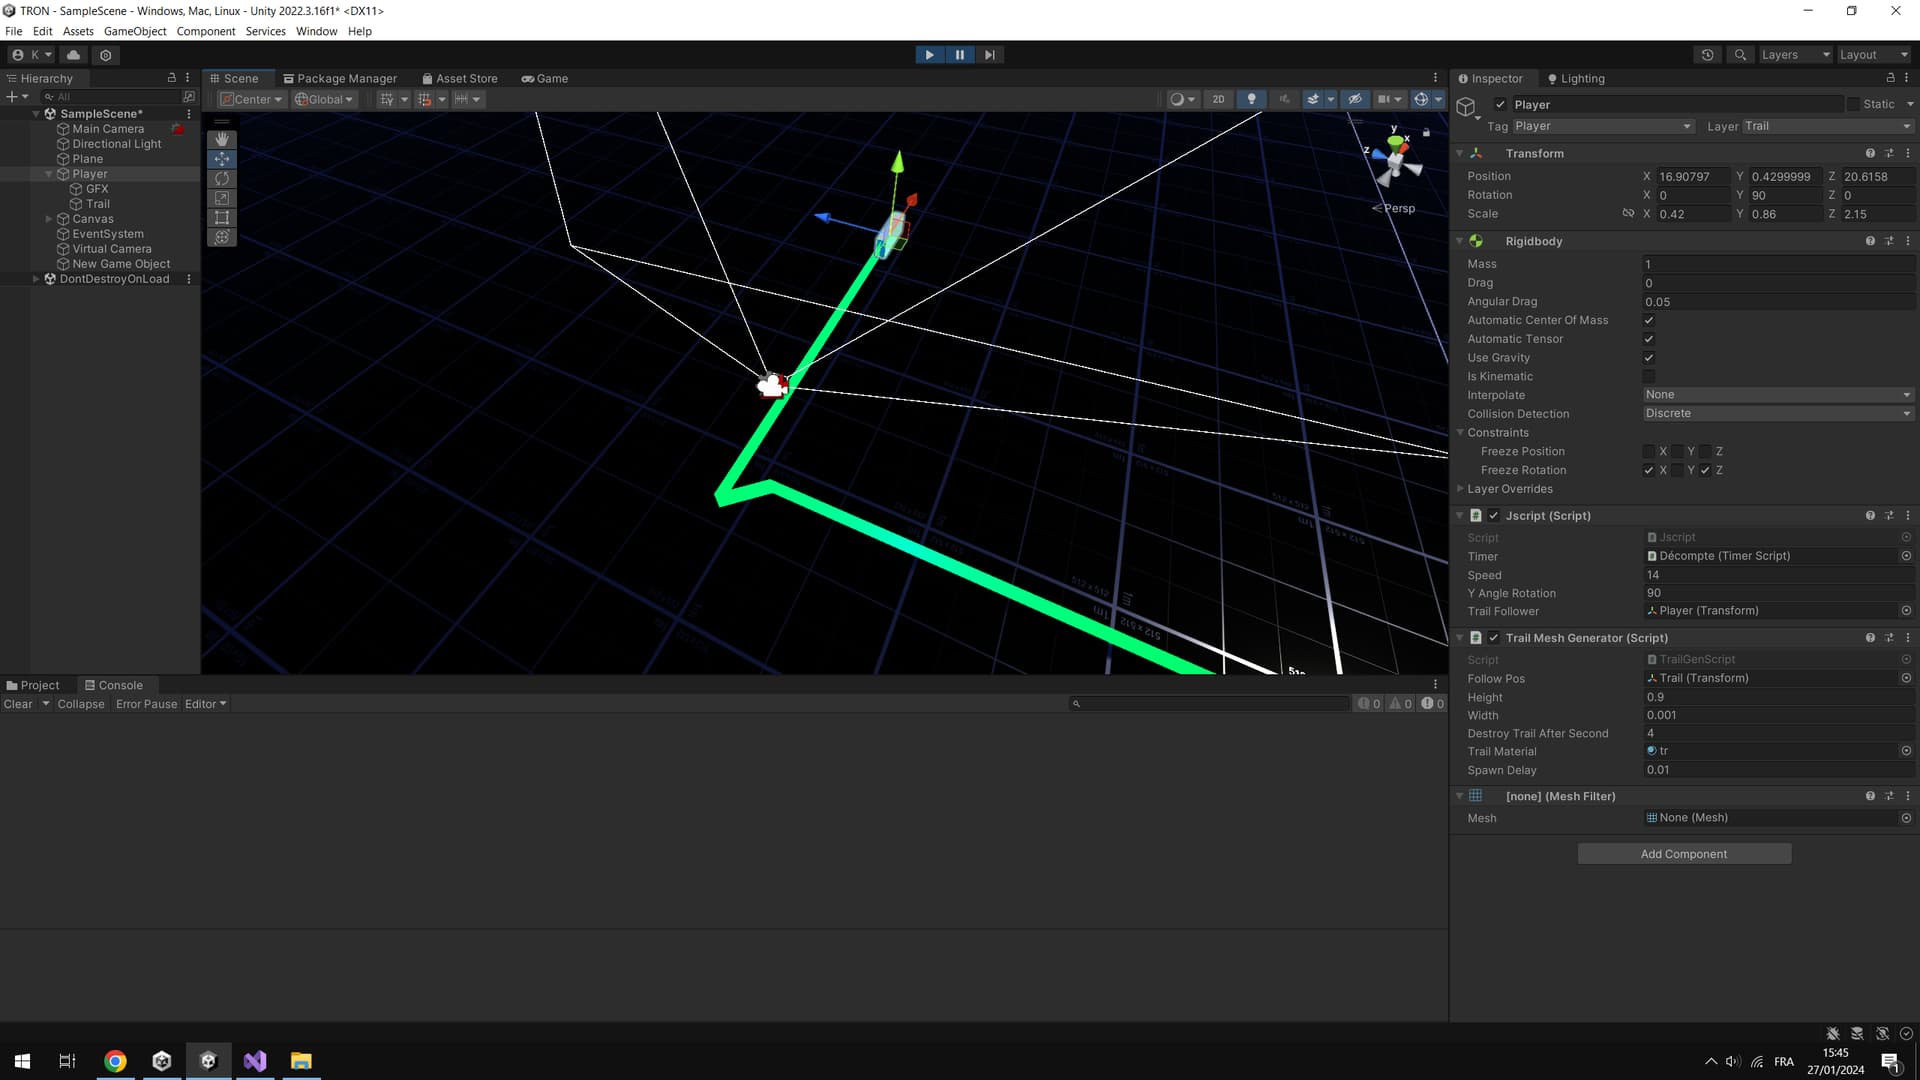Toggle scene lighting with the bulb icon
This screenshot has height=1080, width=1920.
[1251, 99]
